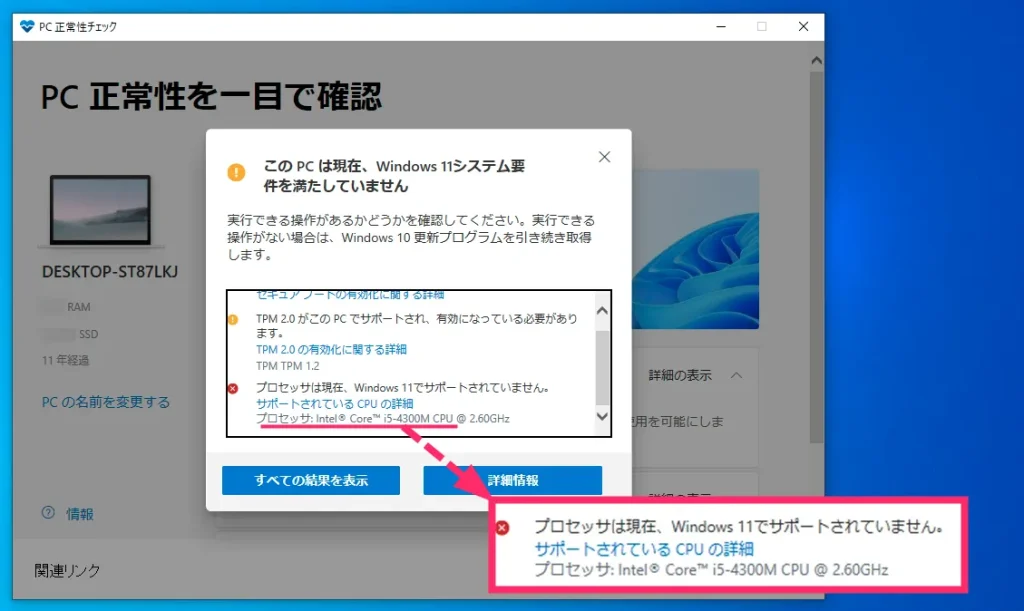Image resolution: width=1024 pixels, height=611 pixels.
Task: Click the orange warning icon beside TPM 2.0 message
Action: tap(233, 320)
